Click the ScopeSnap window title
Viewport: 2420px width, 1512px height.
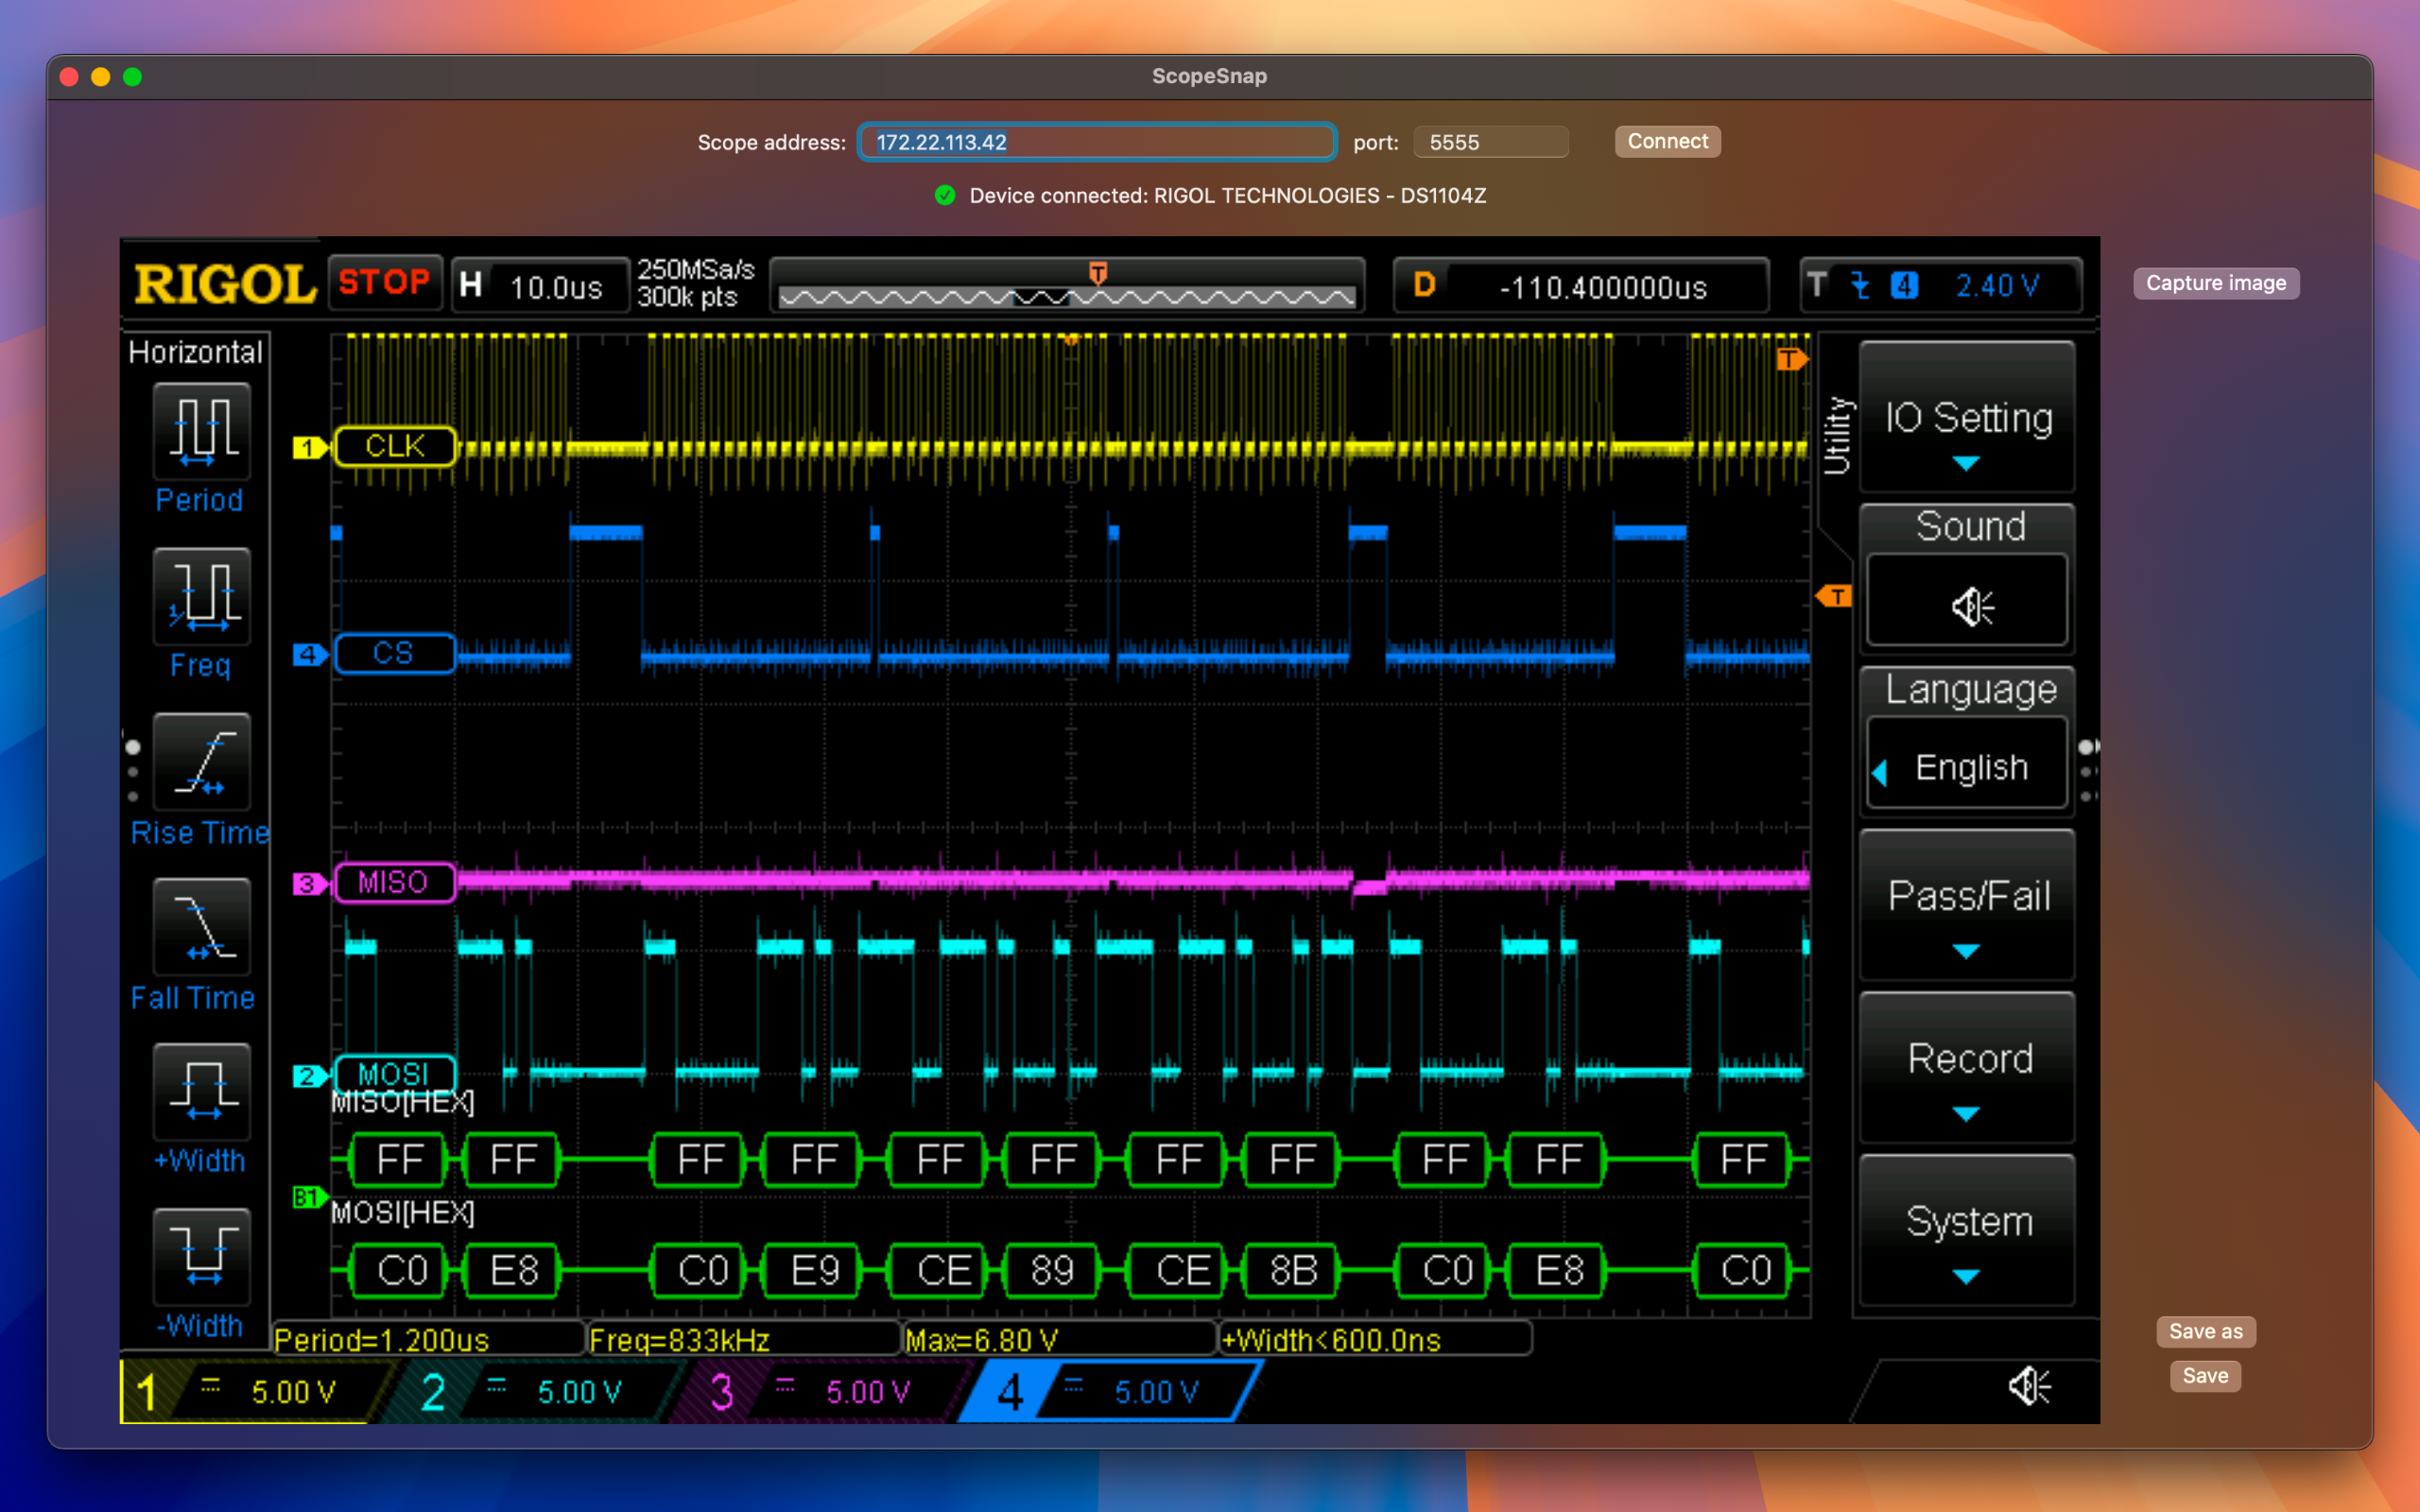pyautogui.click(x=1209, y=76)
